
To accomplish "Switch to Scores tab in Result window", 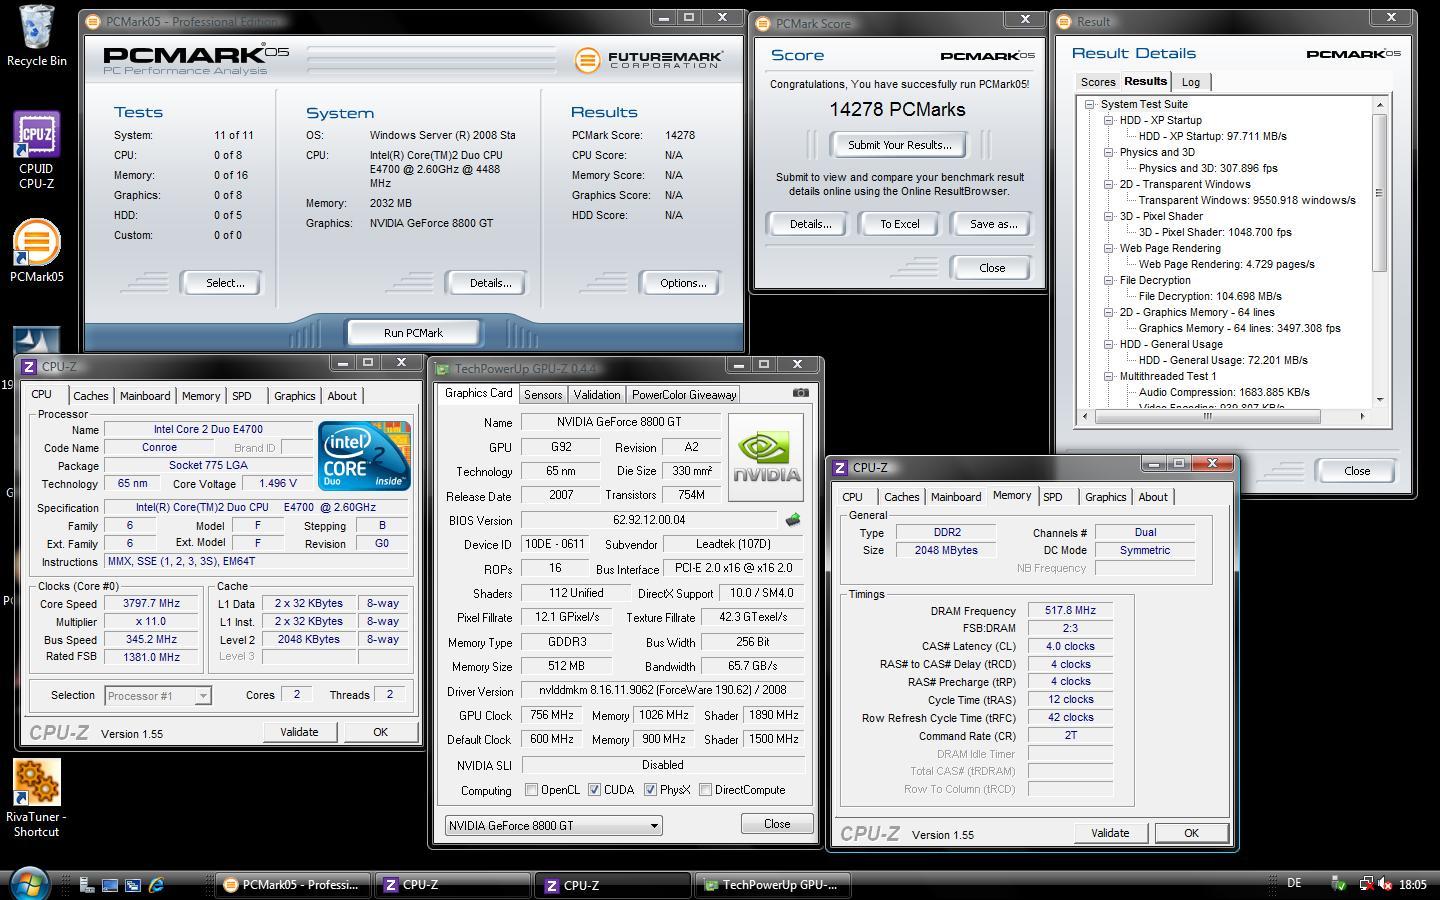I will [1097, 82].
